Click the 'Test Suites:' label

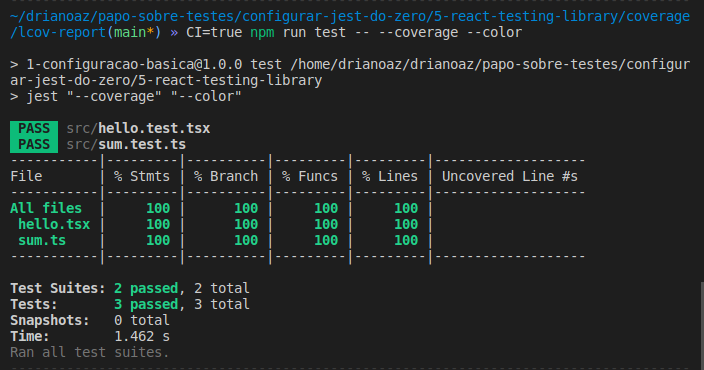coord(58,288)
